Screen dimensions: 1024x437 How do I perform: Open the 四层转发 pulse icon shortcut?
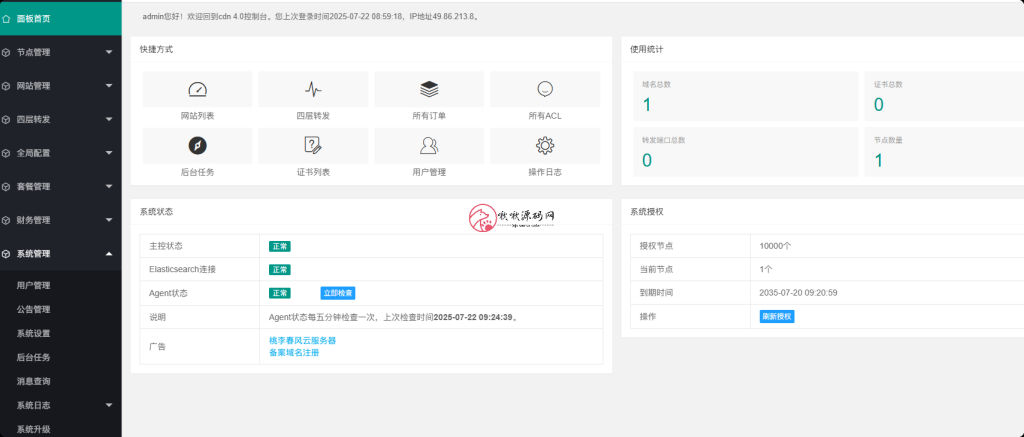coord(313,89)
